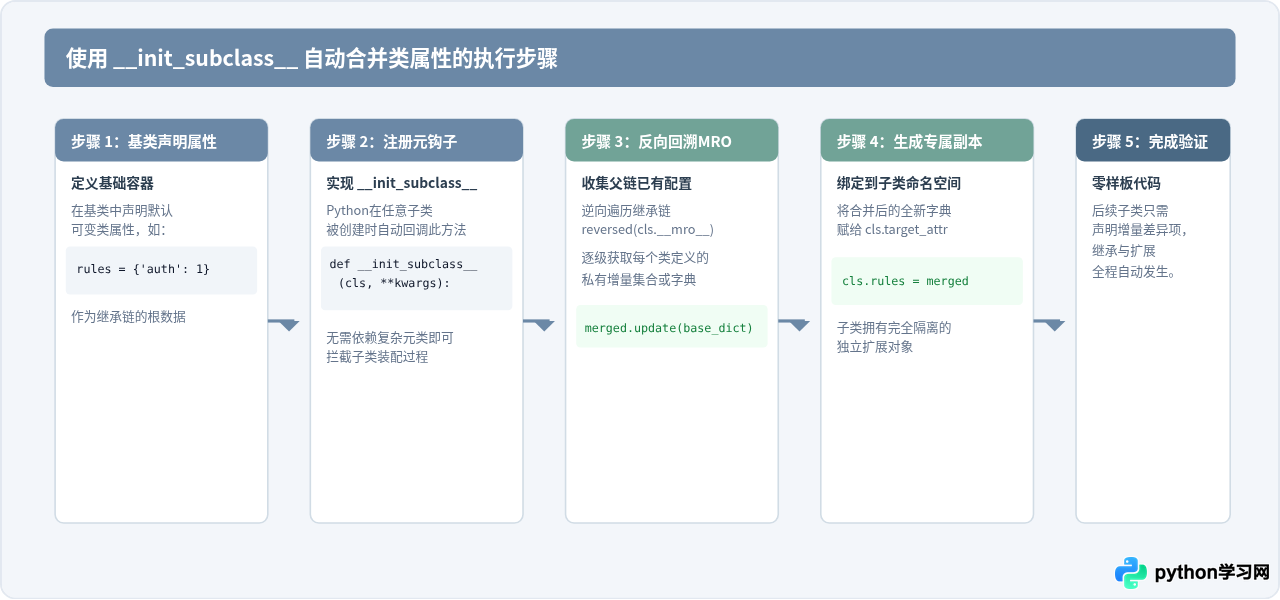The width and height of the screenshot is (1280, 600).
Task: Click the text "后续子类只需"
Action: pos(1130,211)
